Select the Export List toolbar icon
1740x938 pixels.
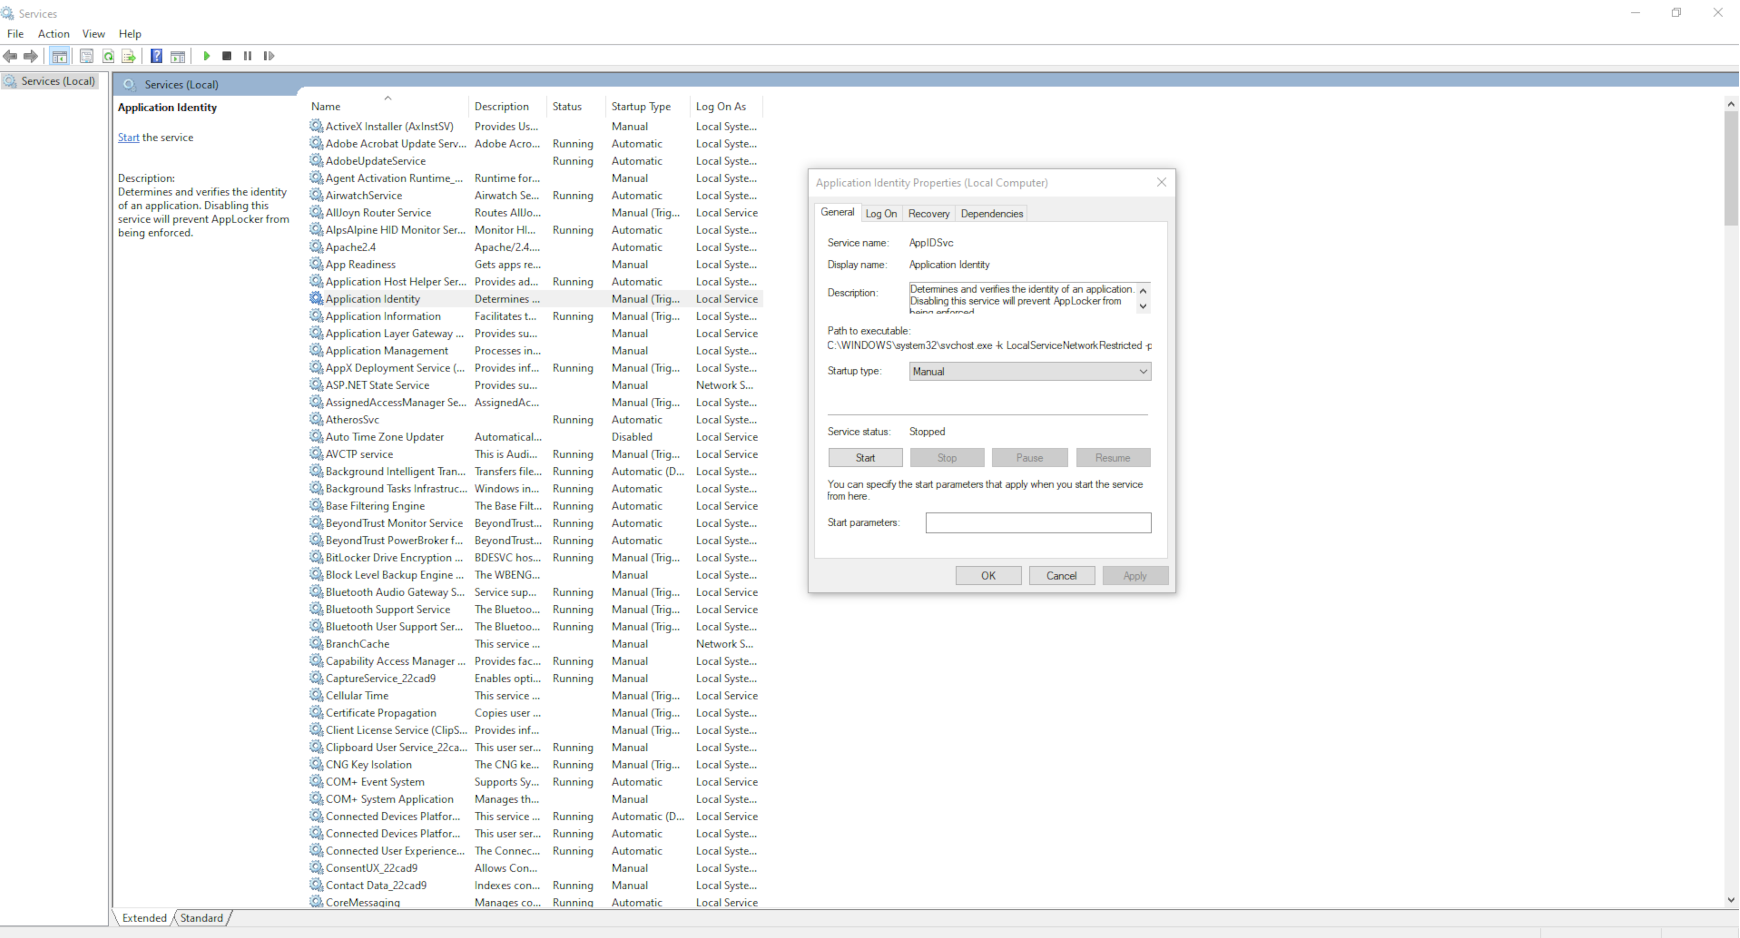(129, 56)
